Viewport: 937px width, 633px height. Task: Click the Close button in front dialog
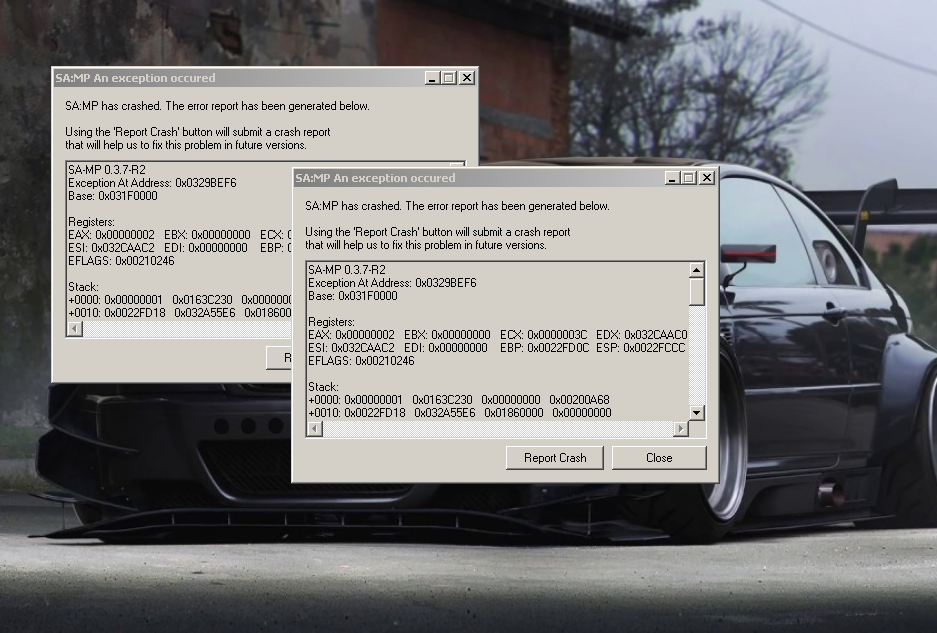pyautogui.click(x=659, y=458)
